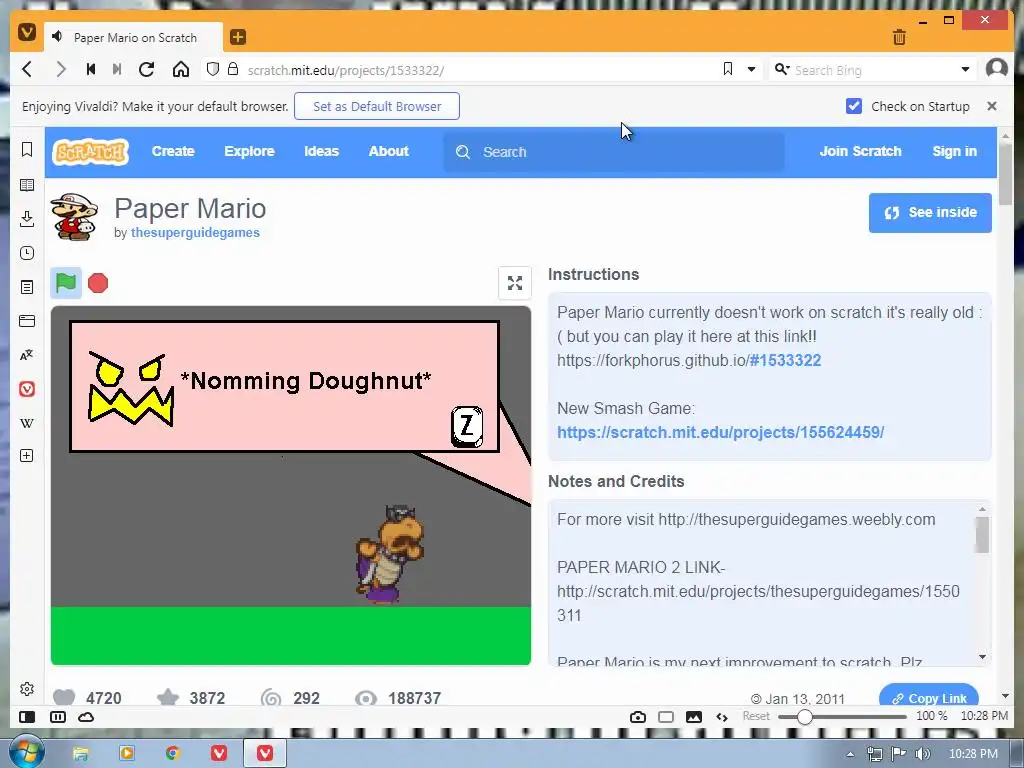Go forward with the forward arrow
This screenshot has height=768, width=1024.
(61, 69)
